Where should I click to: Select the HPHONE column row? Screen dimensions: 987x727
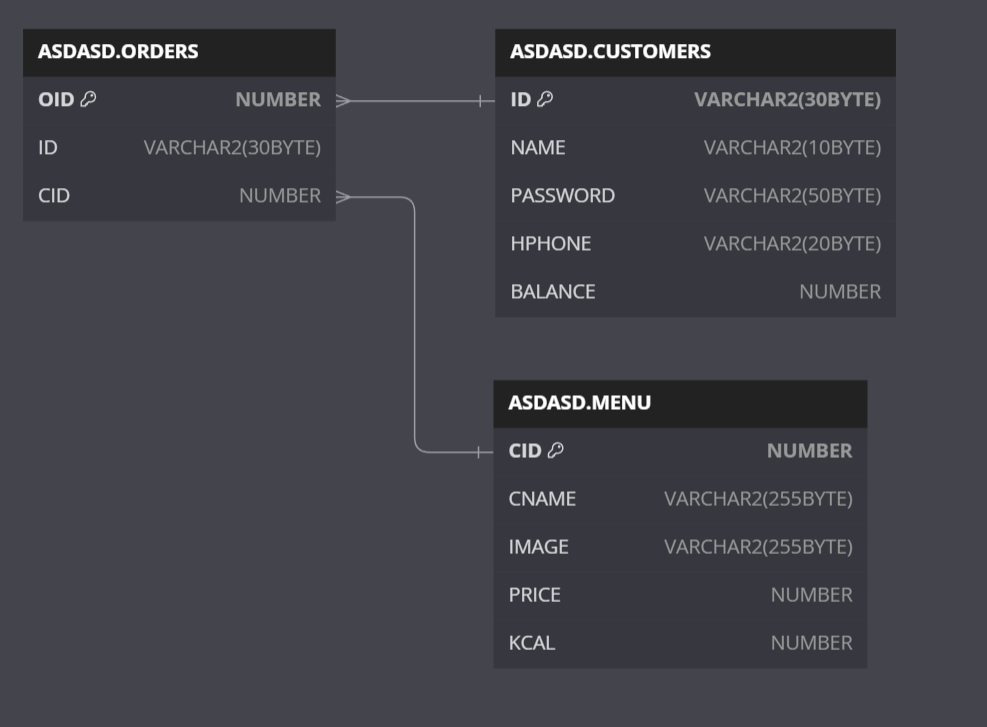click(694, 244)
